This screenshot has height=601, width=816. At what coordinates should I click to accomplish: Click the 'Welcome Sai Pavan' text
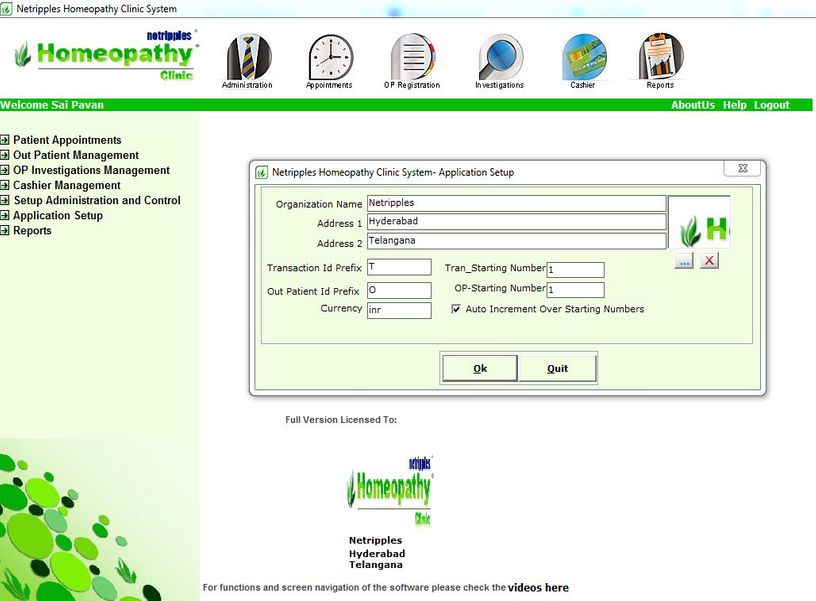52,105
